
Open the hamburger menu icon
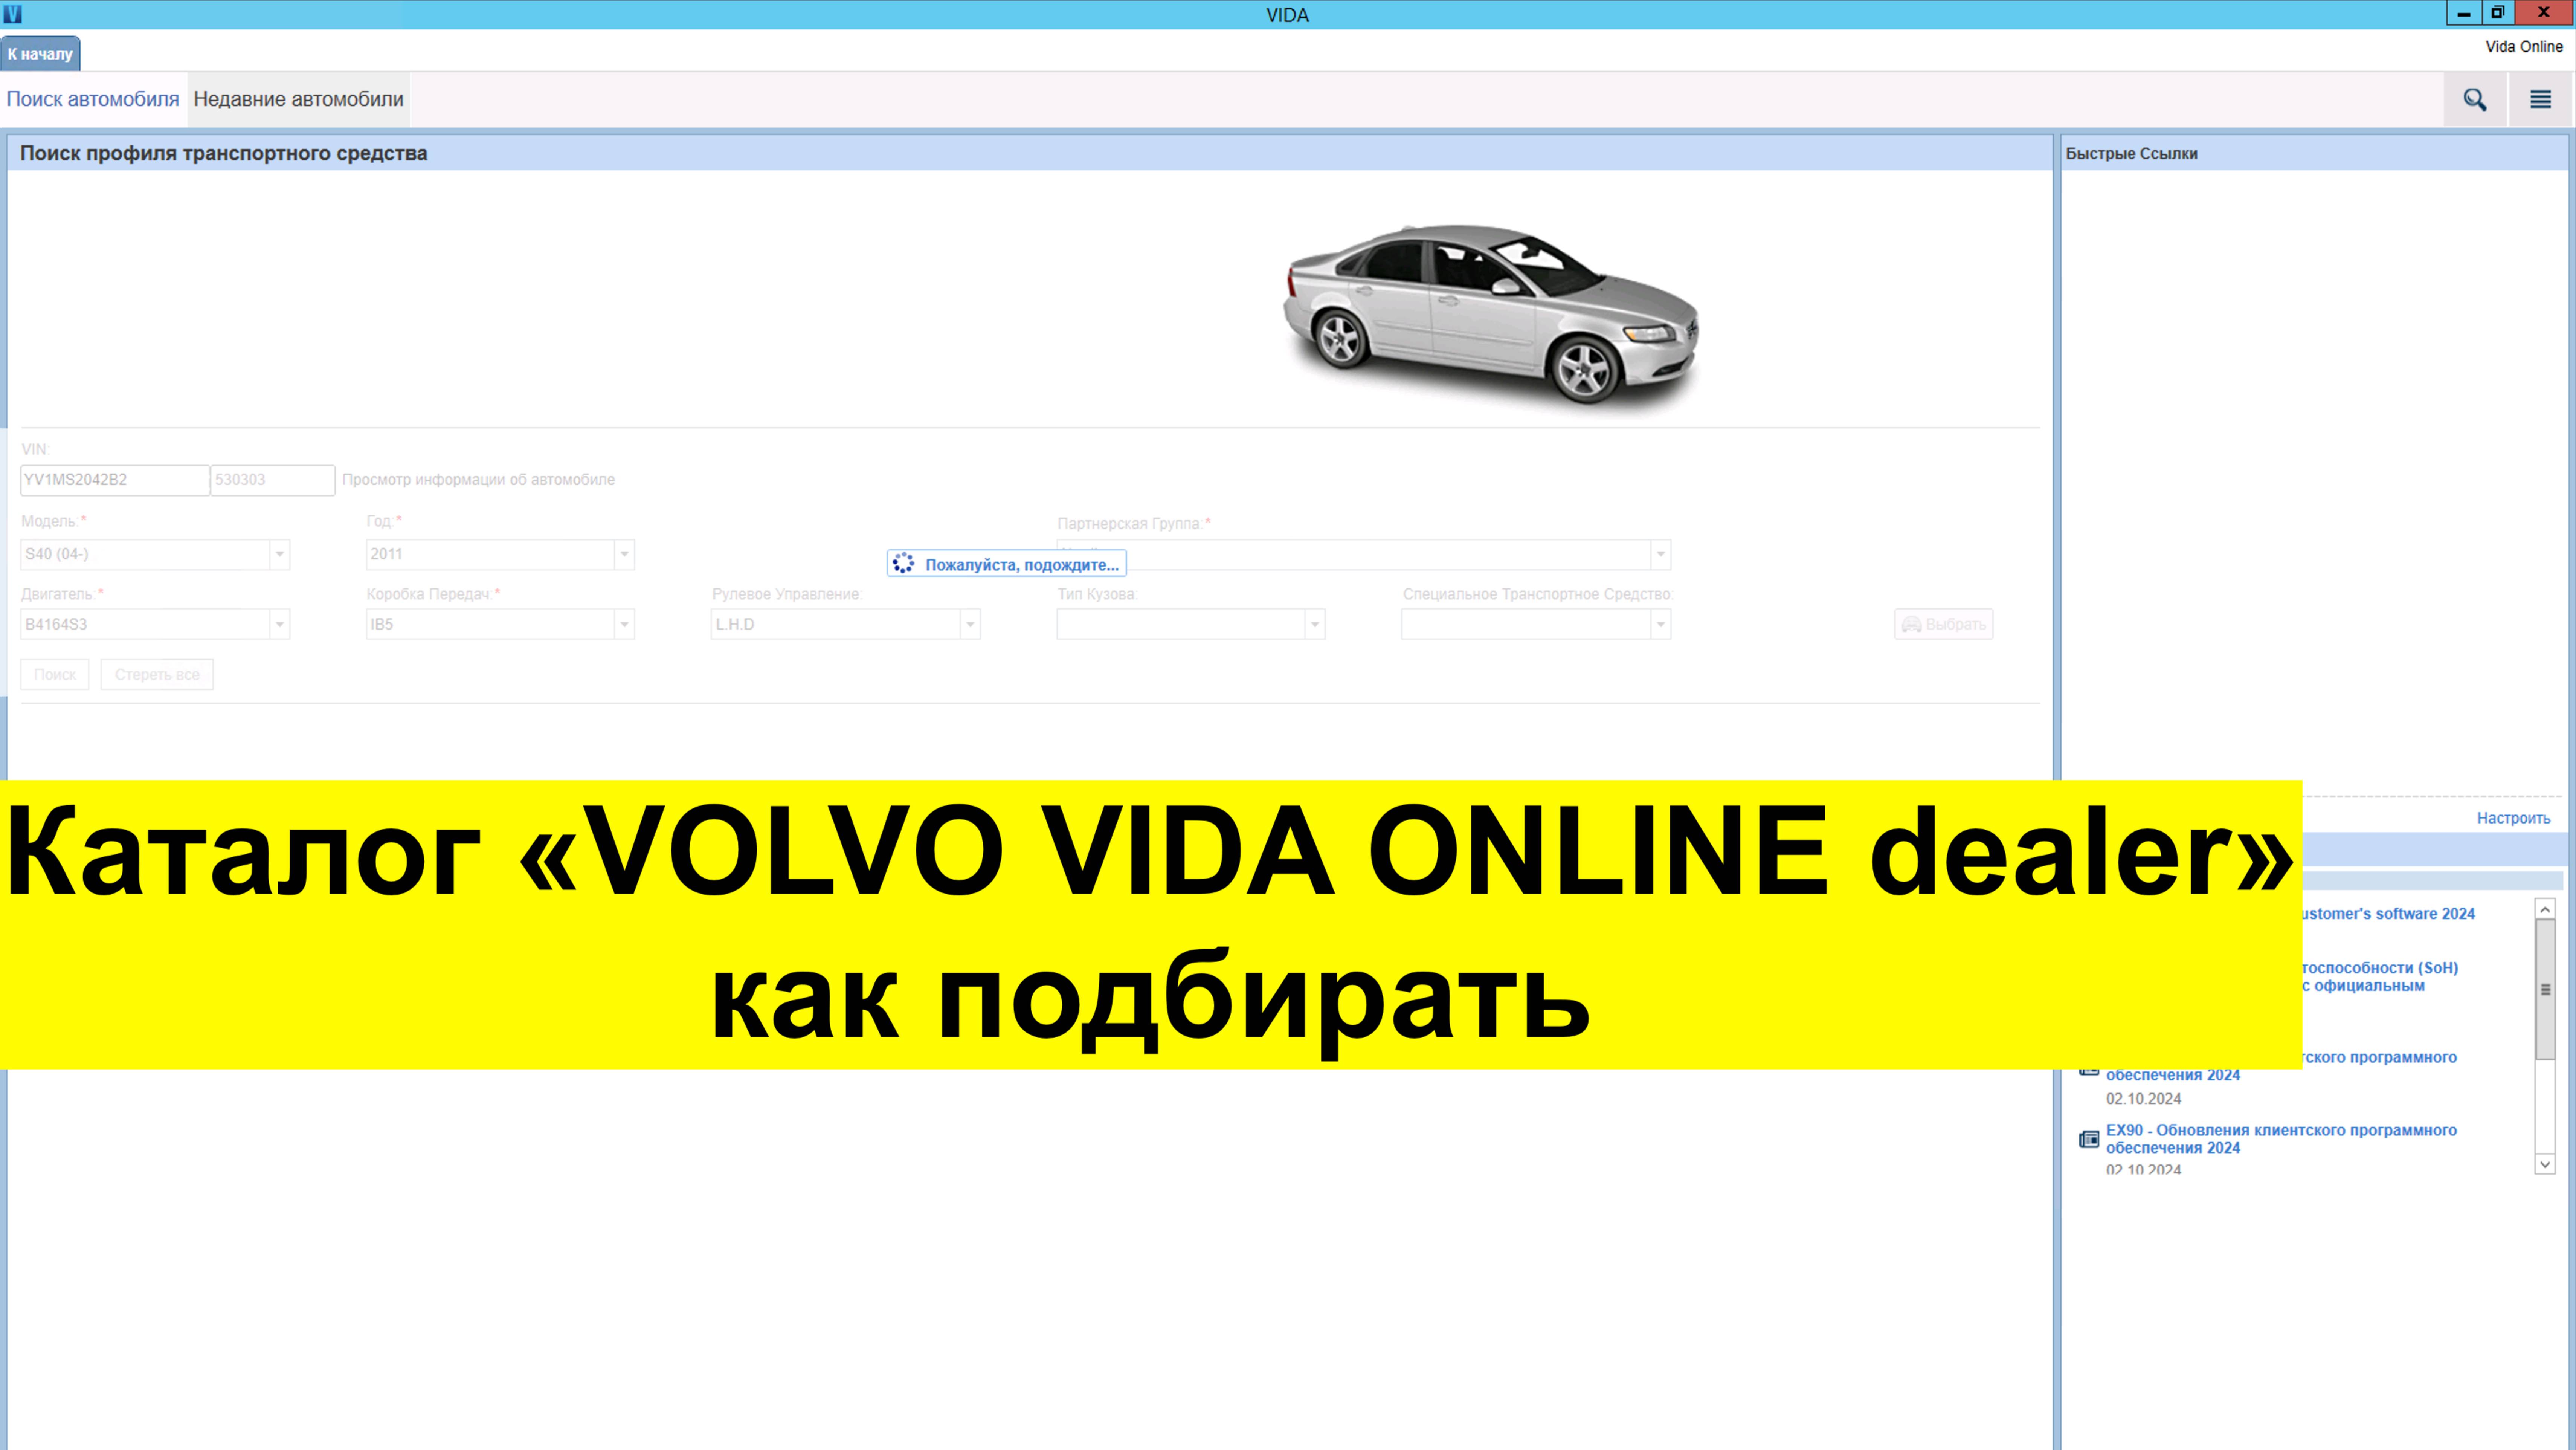(2540, 99)
